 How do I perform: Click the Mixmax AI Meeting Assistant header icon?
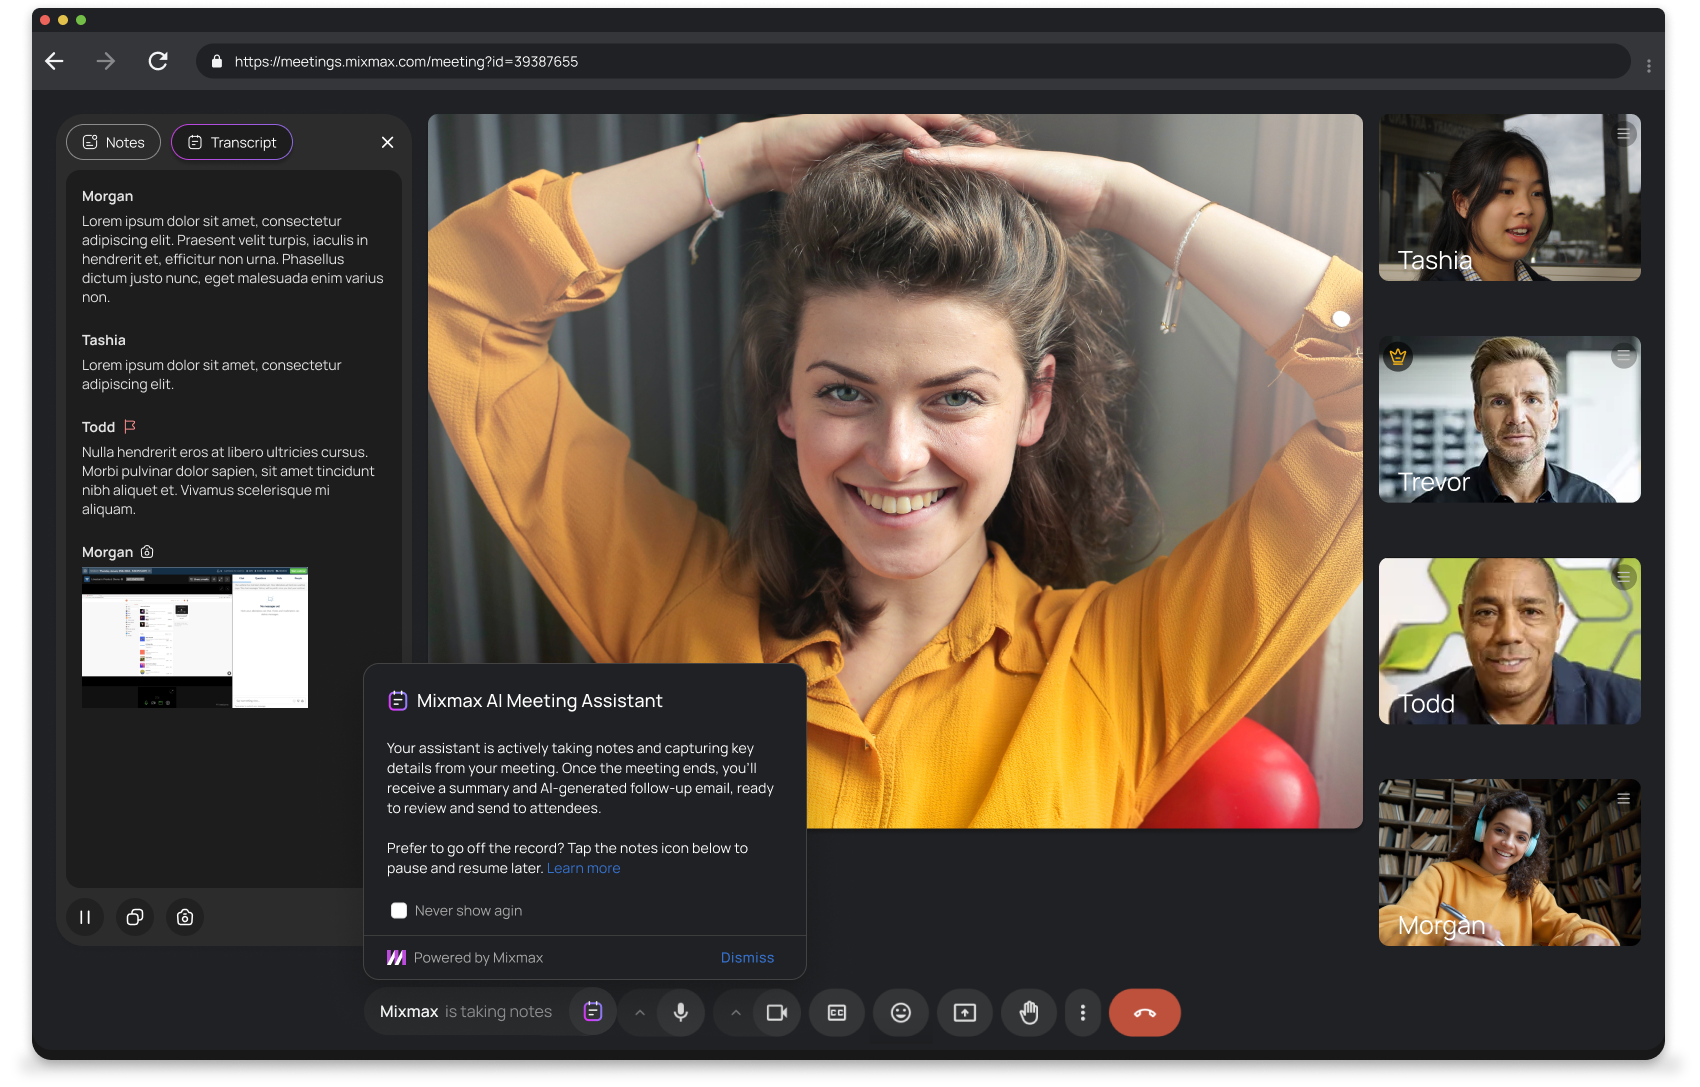(398, 700)
